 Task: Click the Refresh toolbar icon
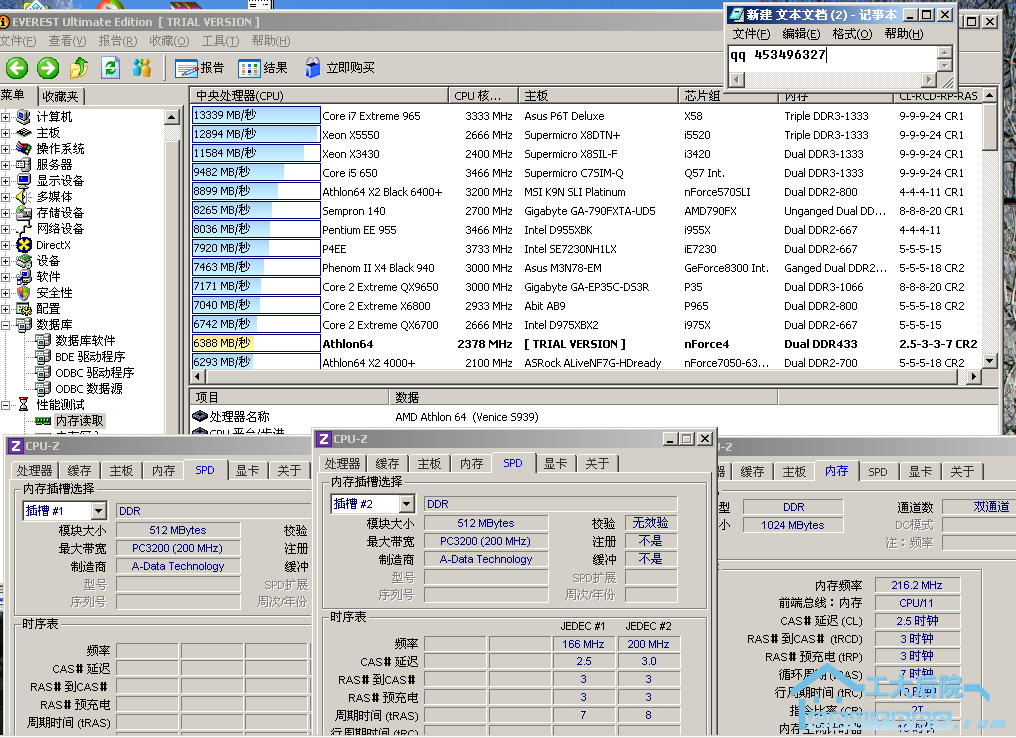tap(111, 67)
